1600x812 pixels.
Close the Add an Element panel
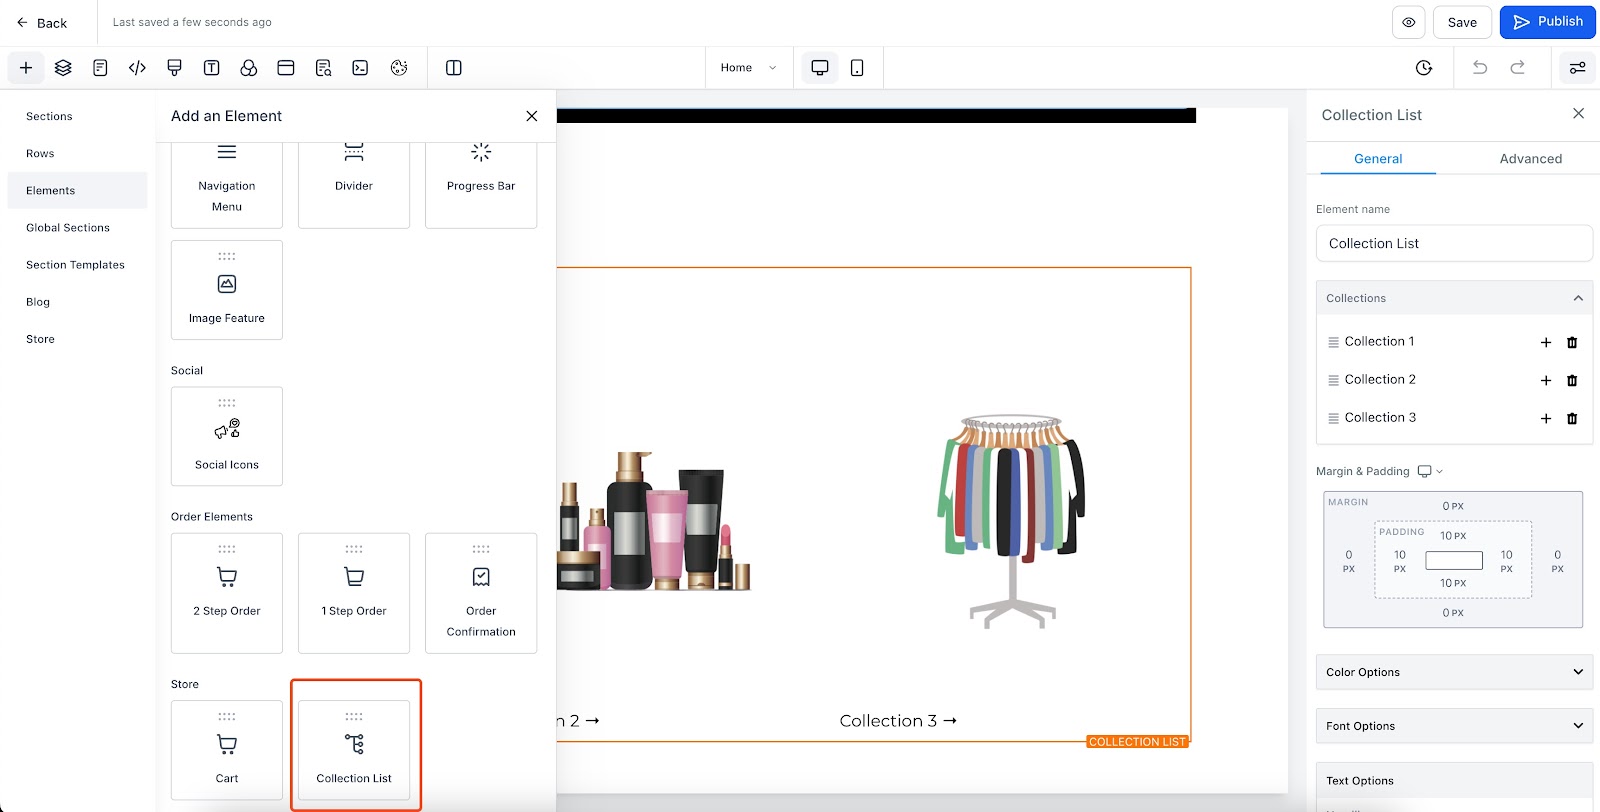(x=532, y=116)
